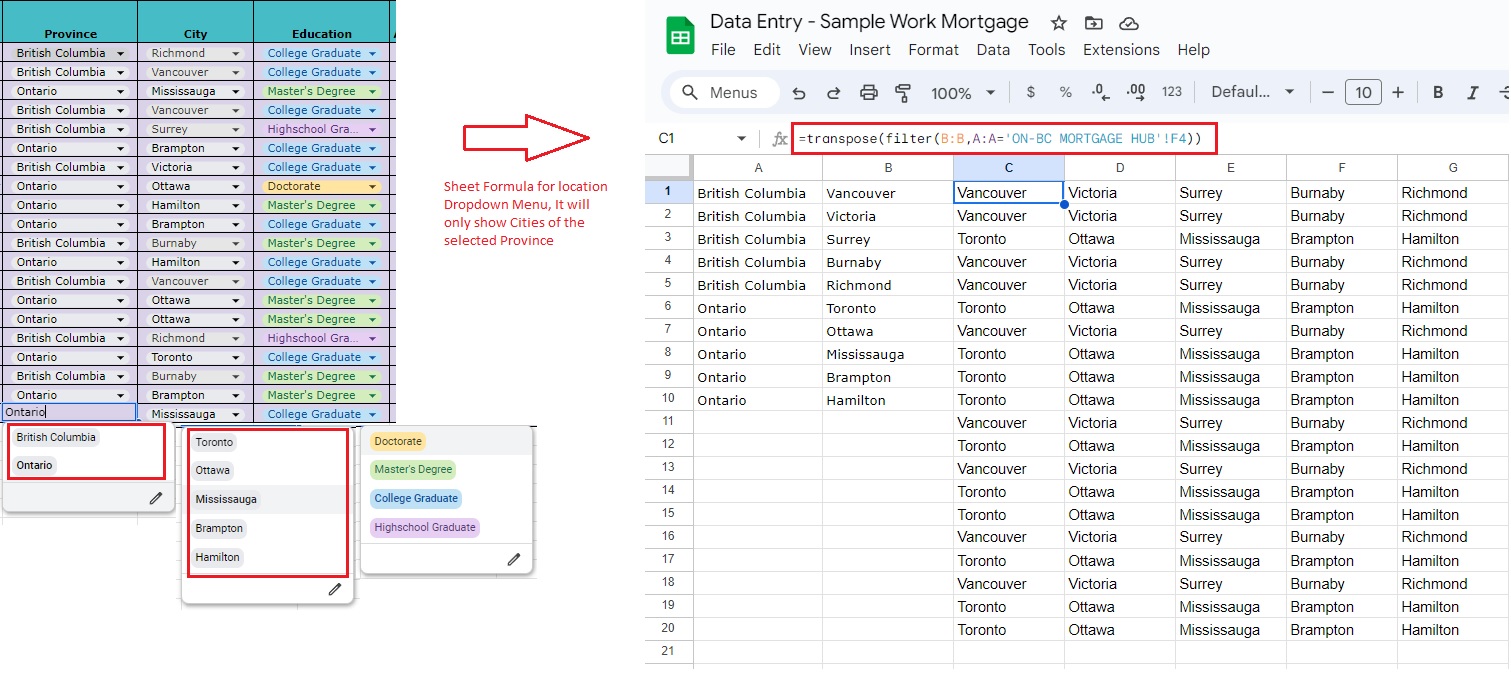Viewport: 1511px width, 674px height.
Task: Click edit pencil in education dropdown list
Action: pyautogui.click(x=514, y=559)
